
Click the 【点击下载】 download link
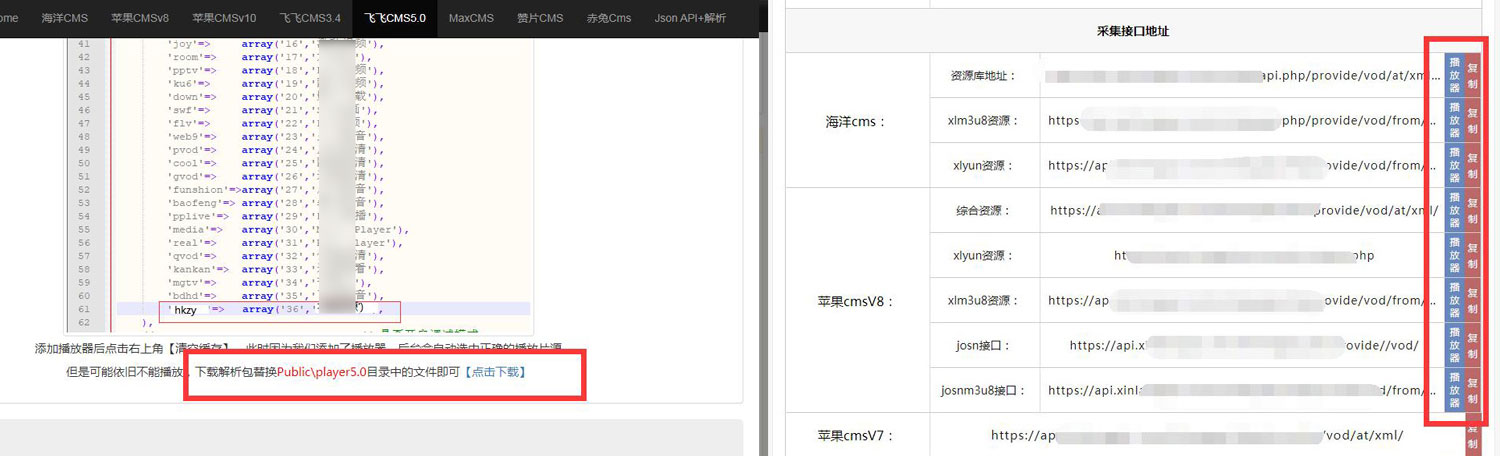pos(494,372)
